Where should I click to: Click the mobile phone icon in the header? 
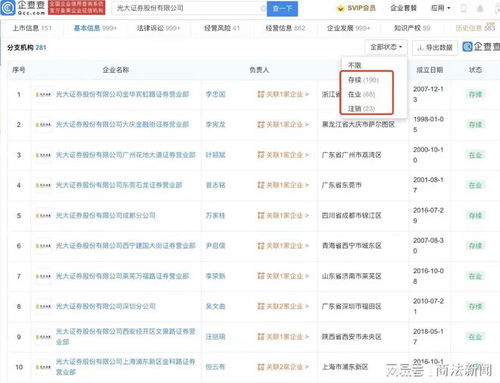click(x=463, y=8)
